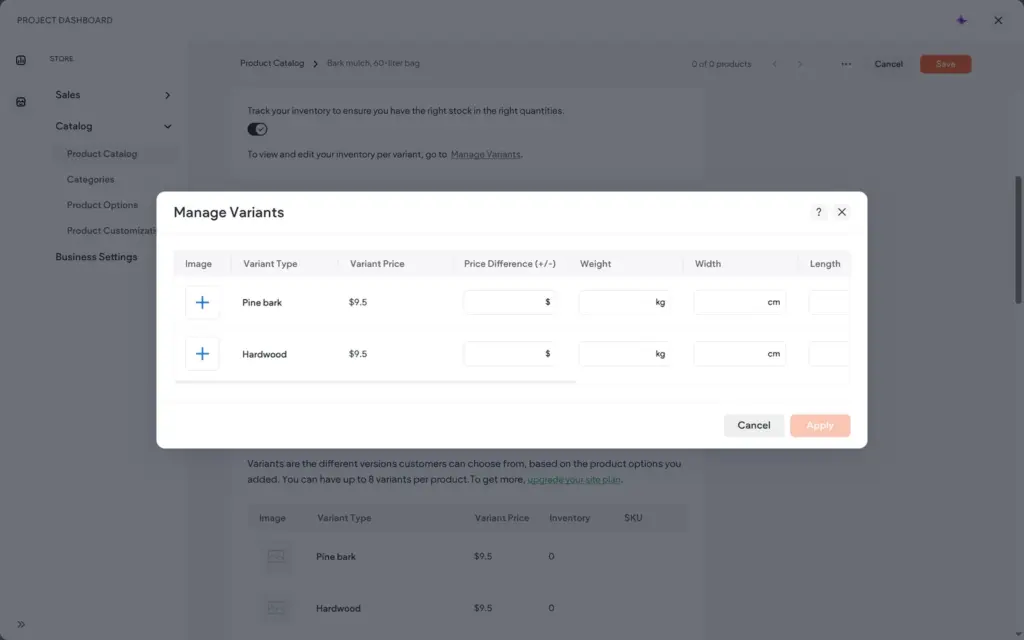This screenshot has height=640, width=1024.
Task: Collapse the Catalog section
Action: tap(113, 126)
